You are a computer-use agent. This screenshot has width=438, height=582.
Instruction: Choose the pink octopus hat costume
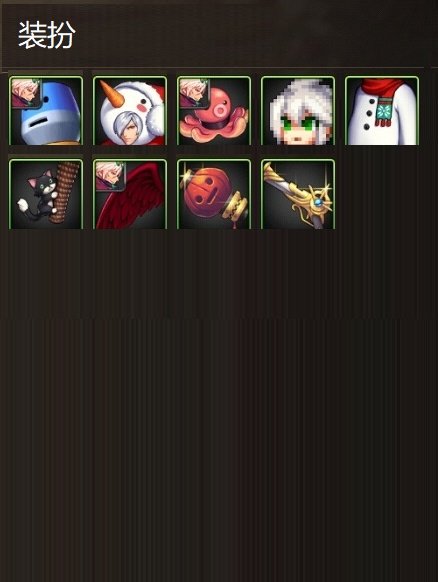(x=214, y=111)
